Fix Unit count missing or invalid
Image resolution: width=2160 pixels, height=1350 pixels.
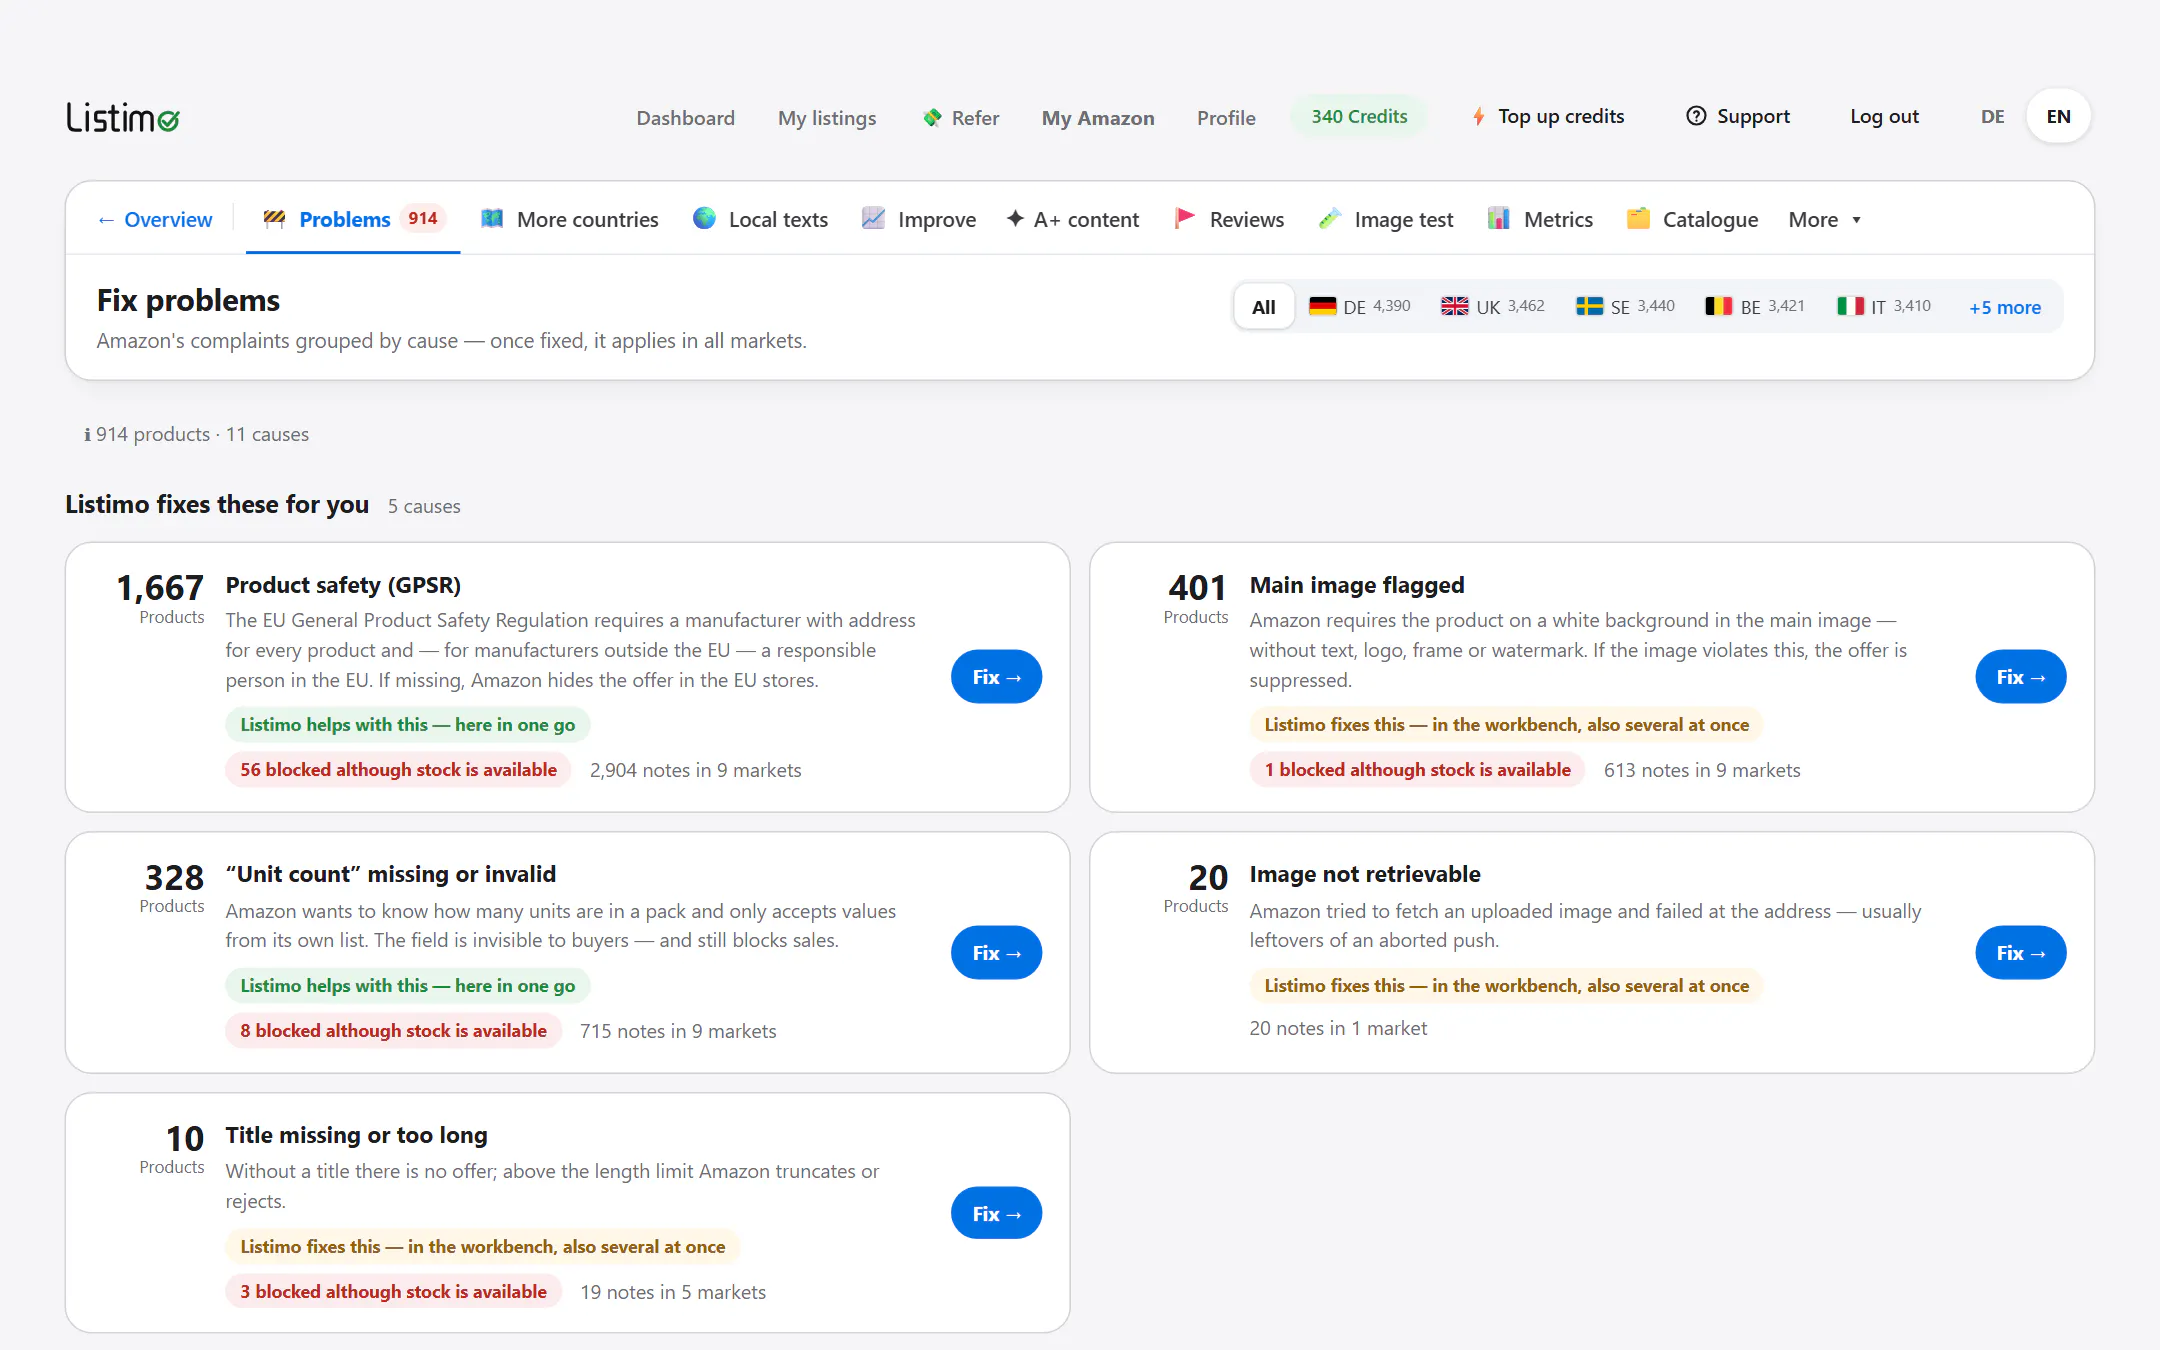point(996,953)
